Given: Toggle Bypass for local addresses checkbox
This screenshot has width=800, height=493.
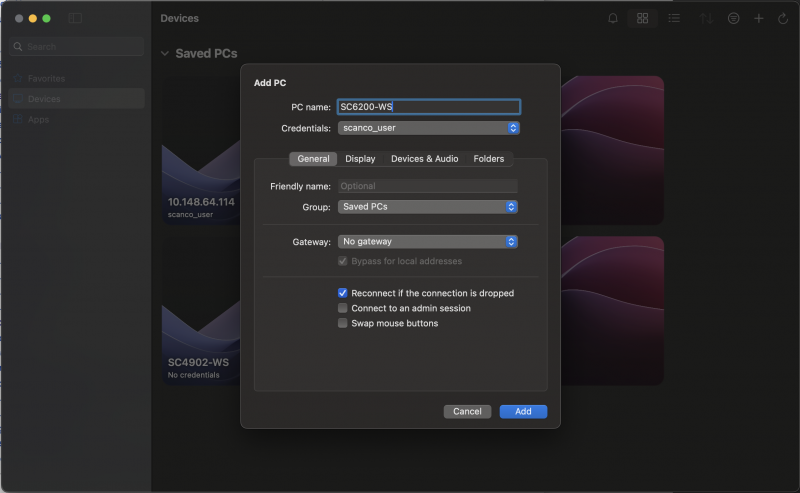Looking at the screenshot, I should point(342,261).
